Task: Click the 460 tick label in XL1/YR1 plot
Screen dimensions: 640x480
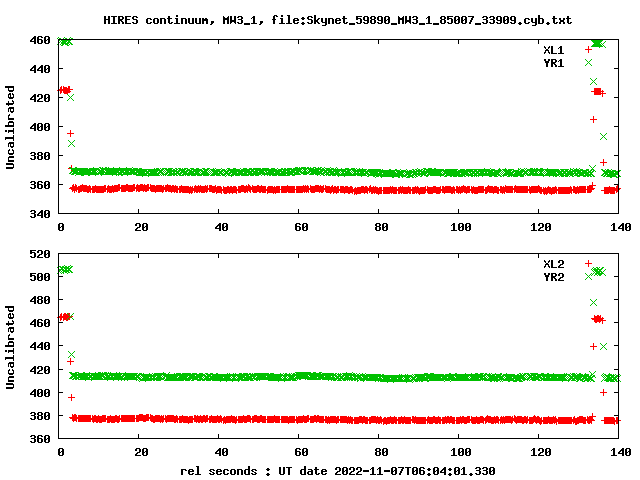Action: pyautogui.click(x=40, y=40)
